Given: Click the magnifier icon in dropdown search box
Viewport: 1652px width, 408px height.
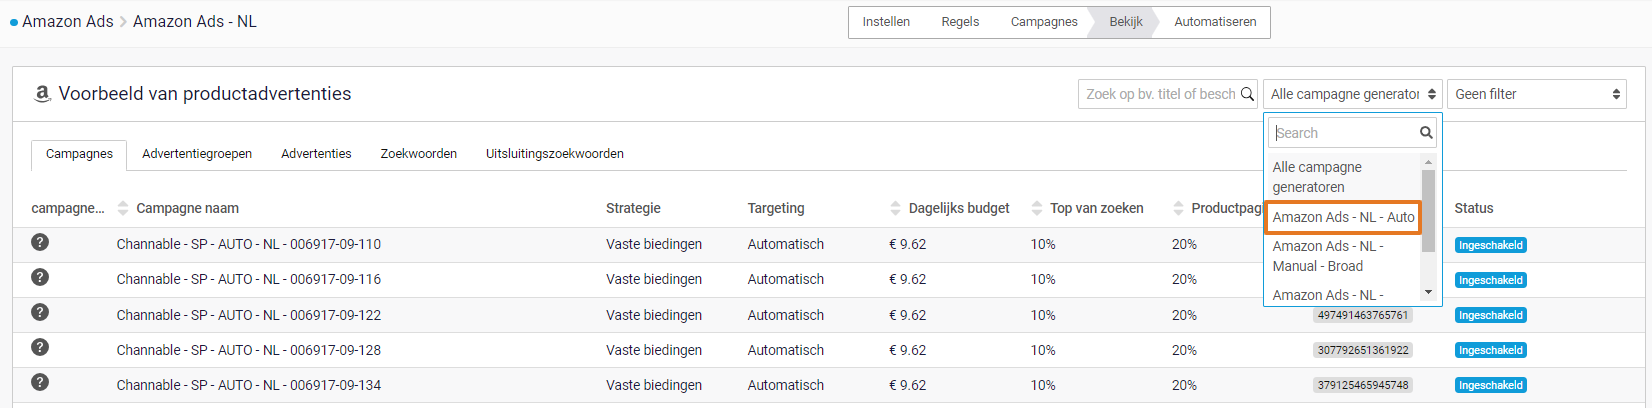Looking at the screenshot, I should click(x=1426, y=133).
